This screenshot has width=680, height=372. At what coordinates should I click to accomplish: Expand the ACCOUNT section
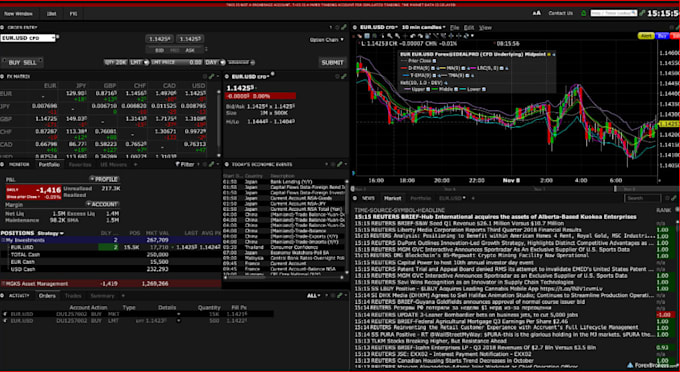(x=102, y=204)
